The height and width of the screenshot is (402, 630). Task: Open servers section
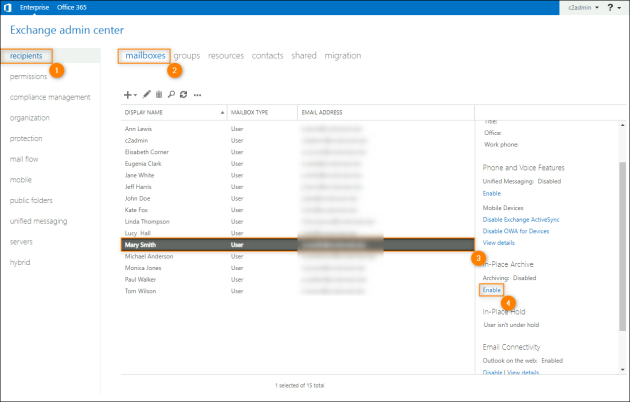tap(21, 242)
